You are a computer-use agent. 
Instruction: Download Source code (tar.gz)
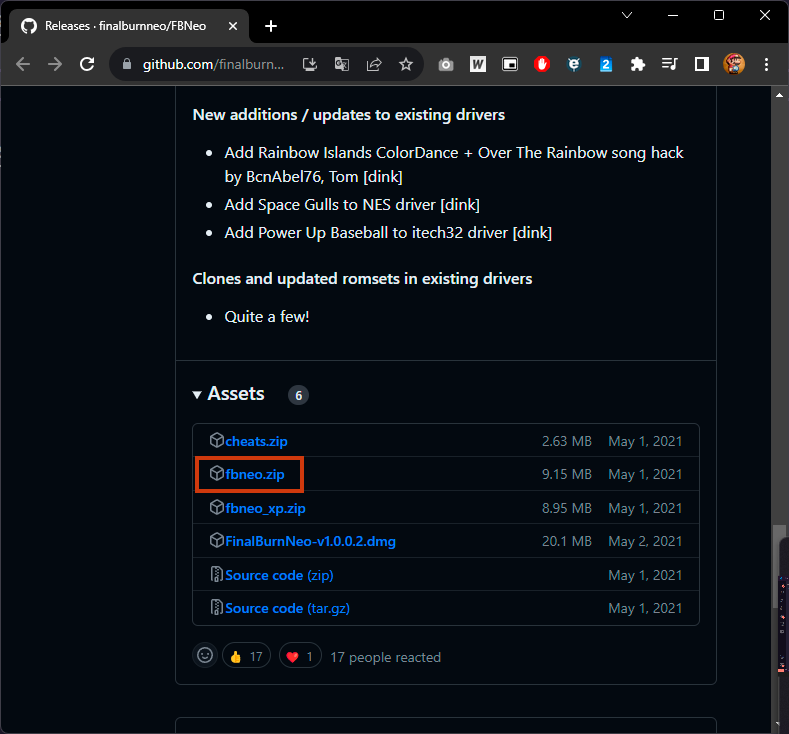point(287,608)
